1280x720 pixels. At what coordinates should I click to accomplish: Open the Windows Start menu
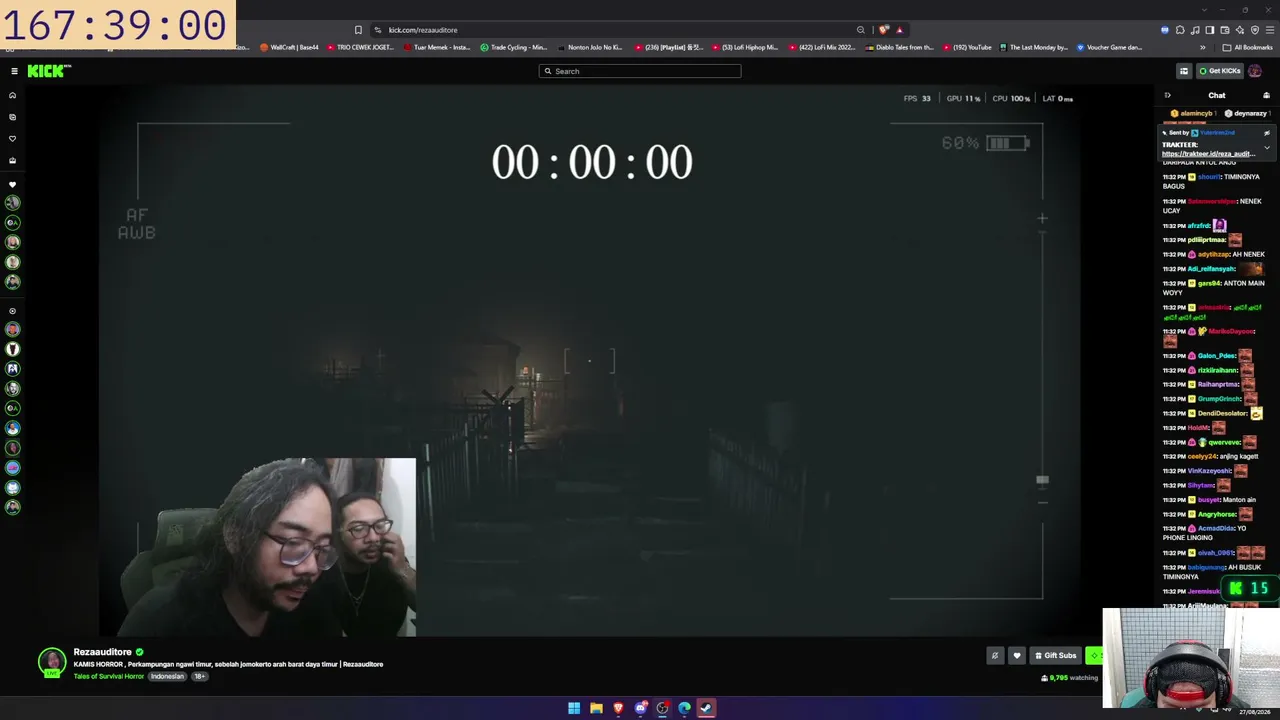[x=574, y=708]
